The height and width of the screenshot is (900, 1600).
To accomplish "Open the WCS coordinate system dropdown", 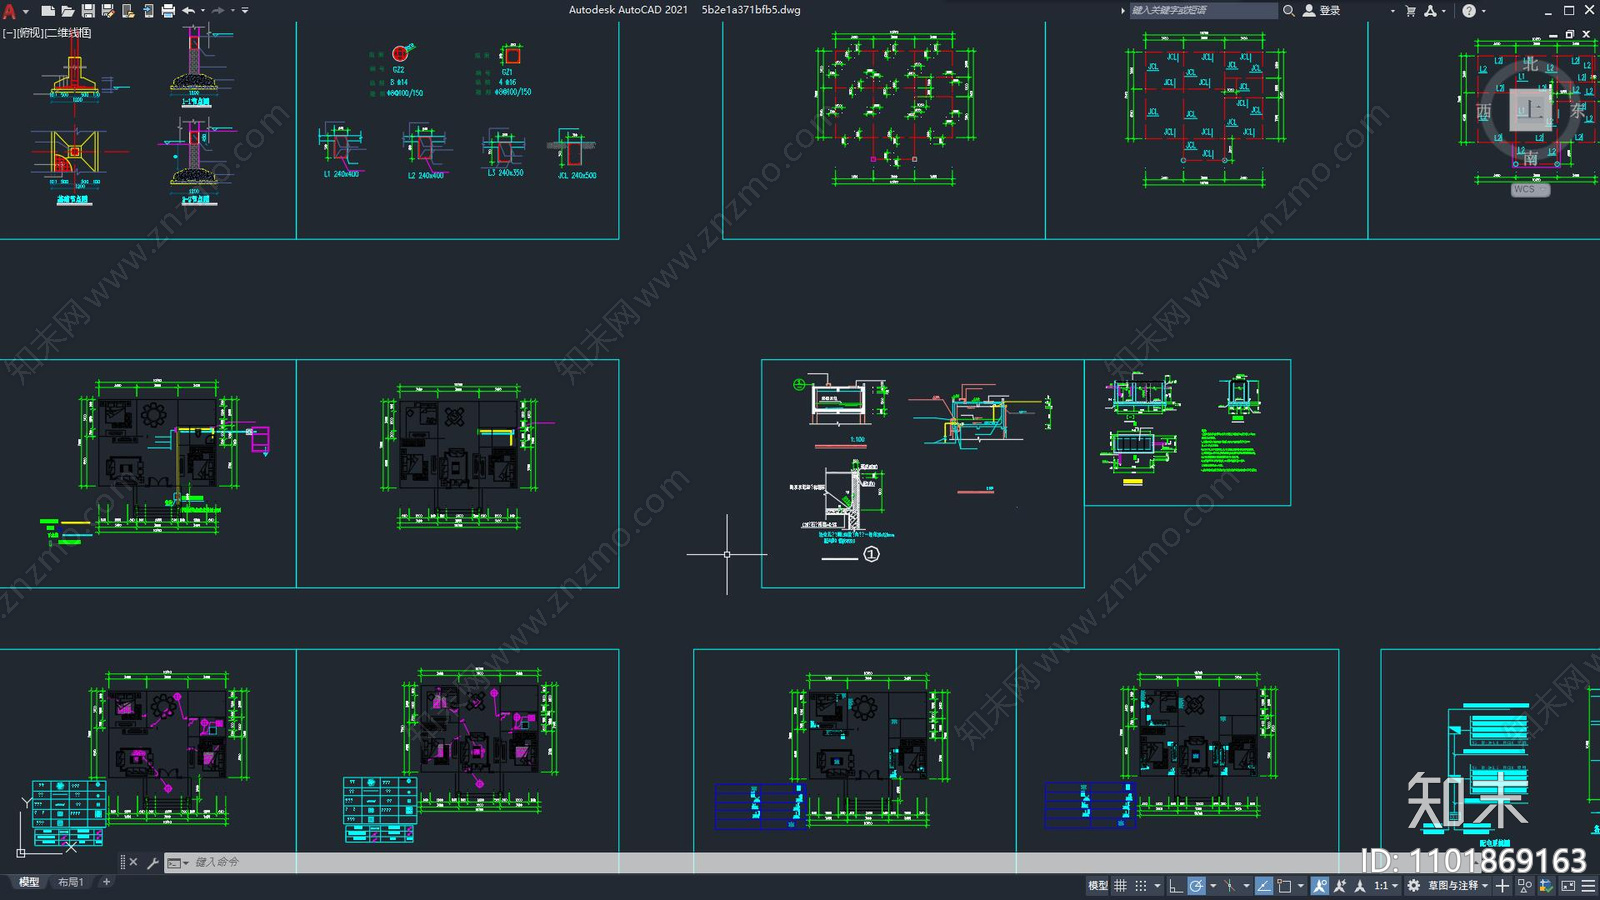I will 1530,189.
